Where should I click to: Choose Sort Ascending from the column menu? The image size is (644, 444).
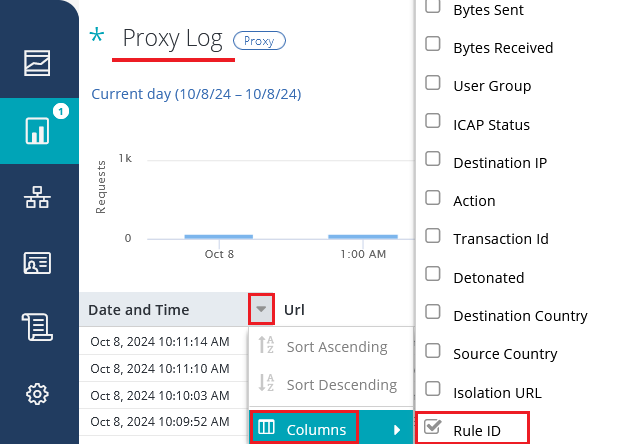click(336, 347)
